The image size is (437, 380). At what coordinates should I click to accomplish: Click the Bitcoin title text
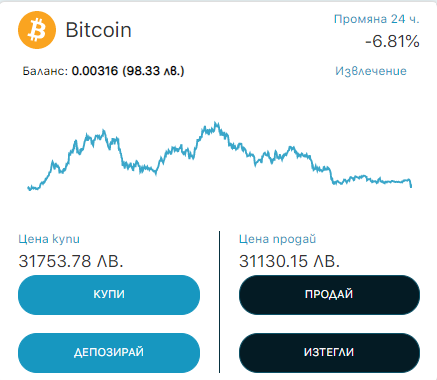tap(98, 30)
